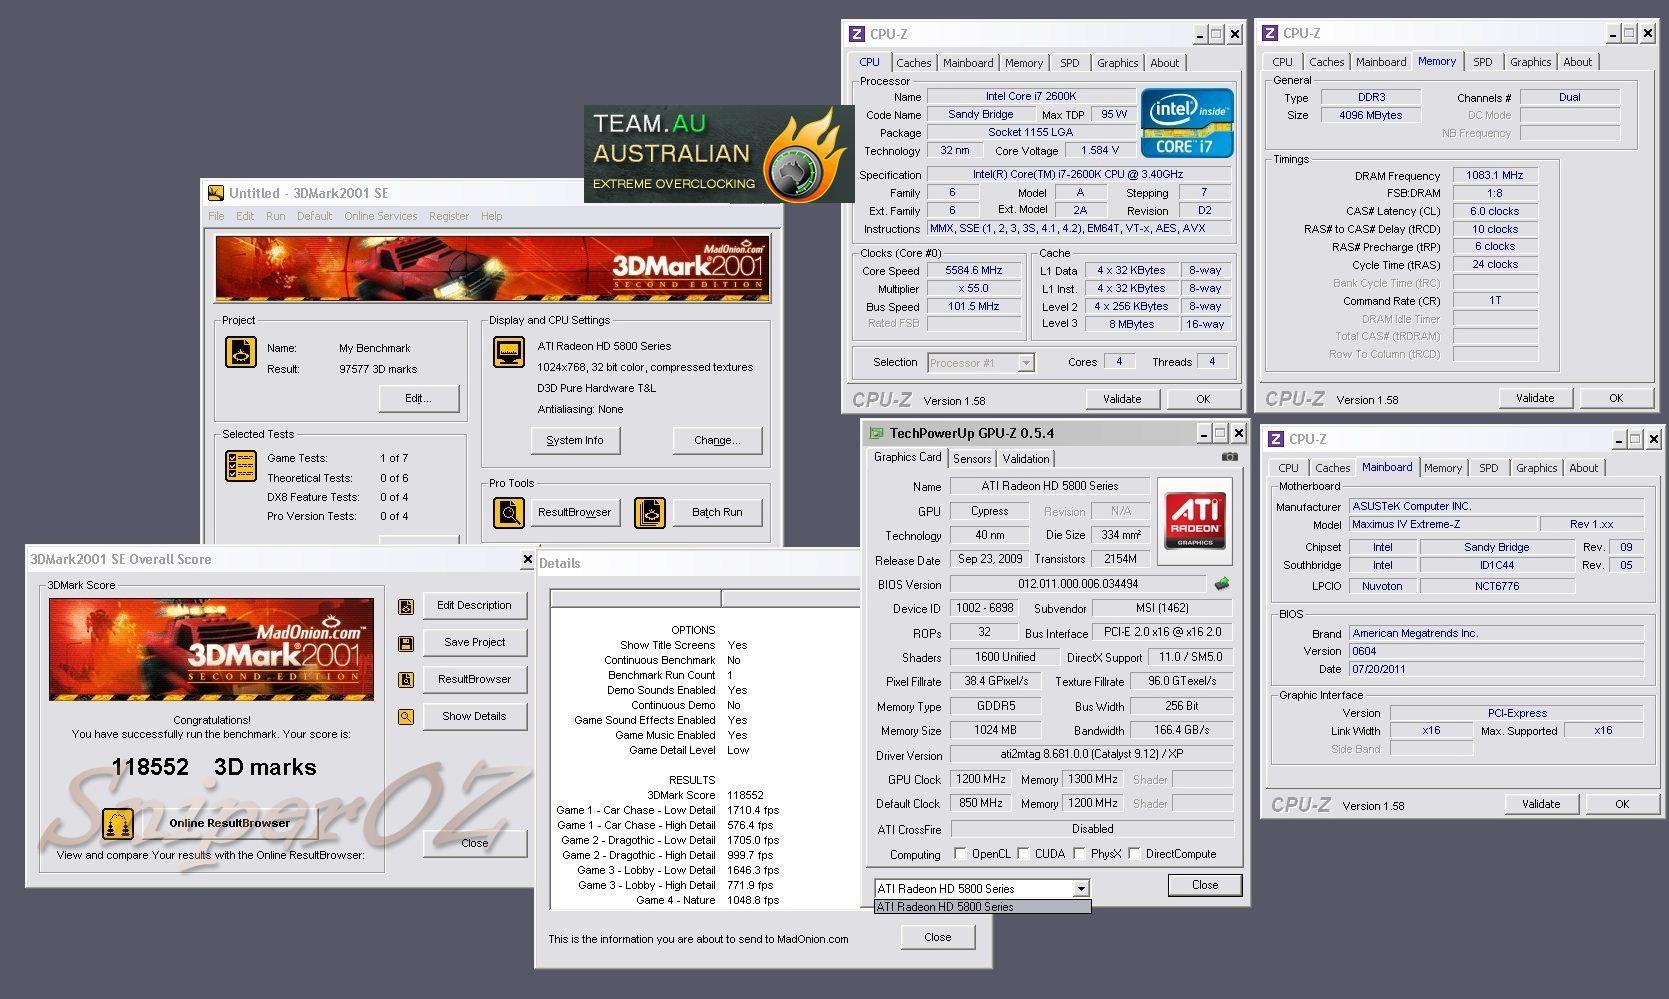
Task: Click Show Details button in score dialog
Action: (x=474, y=716)
